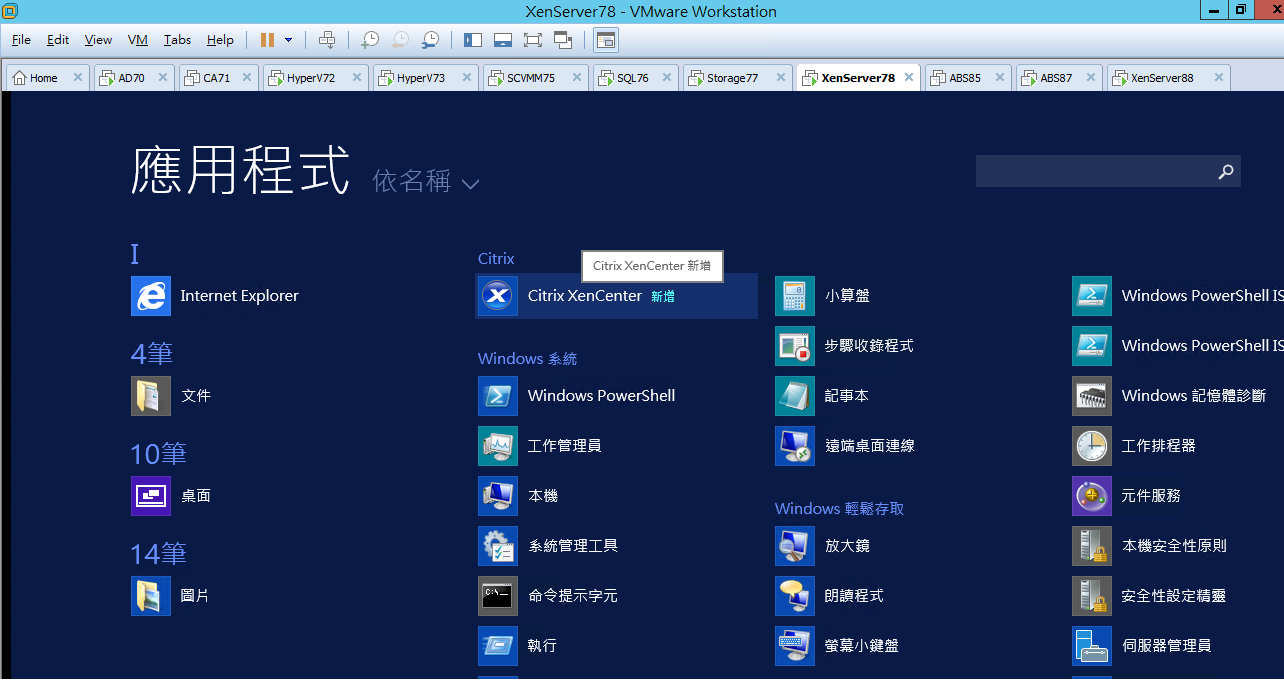
Task: Open the 桌面 desktop tile
Action: 151,496
